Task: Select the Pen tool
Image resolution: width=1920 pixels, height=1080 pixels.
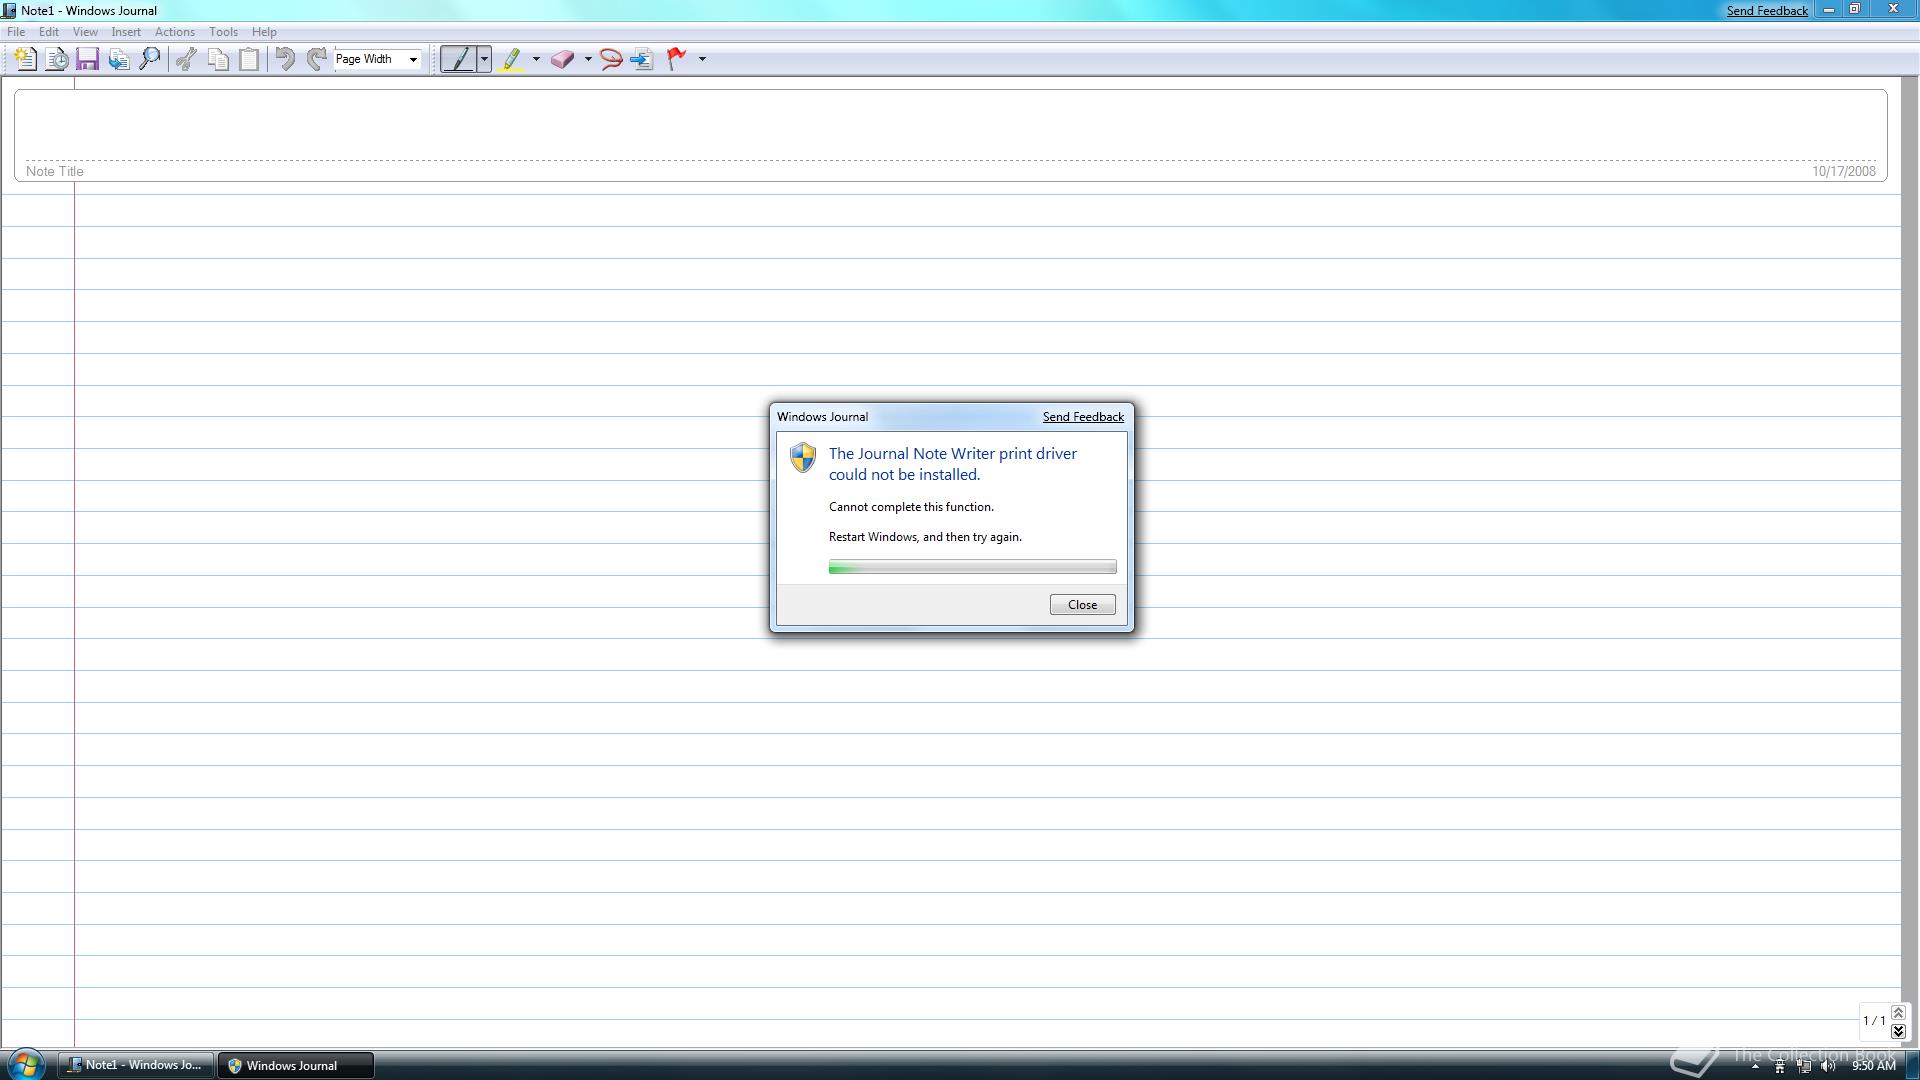Action: [459, 59]
